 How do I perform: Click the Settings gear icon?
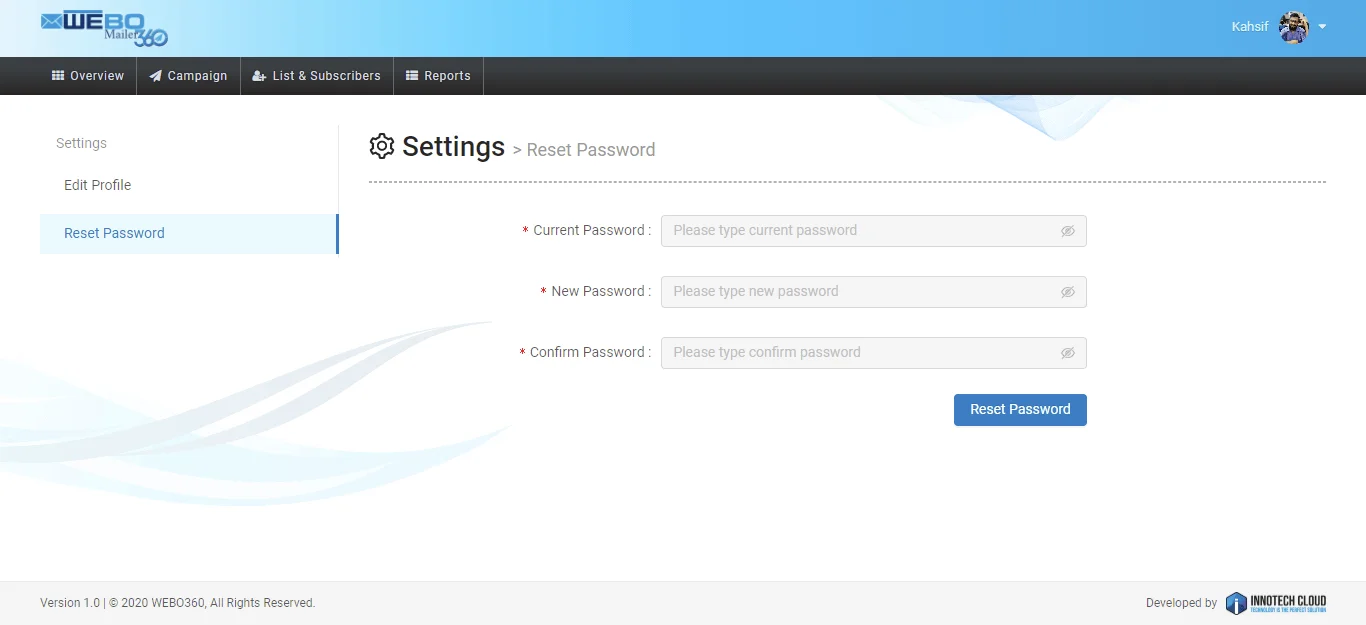[x=382, y=147]
